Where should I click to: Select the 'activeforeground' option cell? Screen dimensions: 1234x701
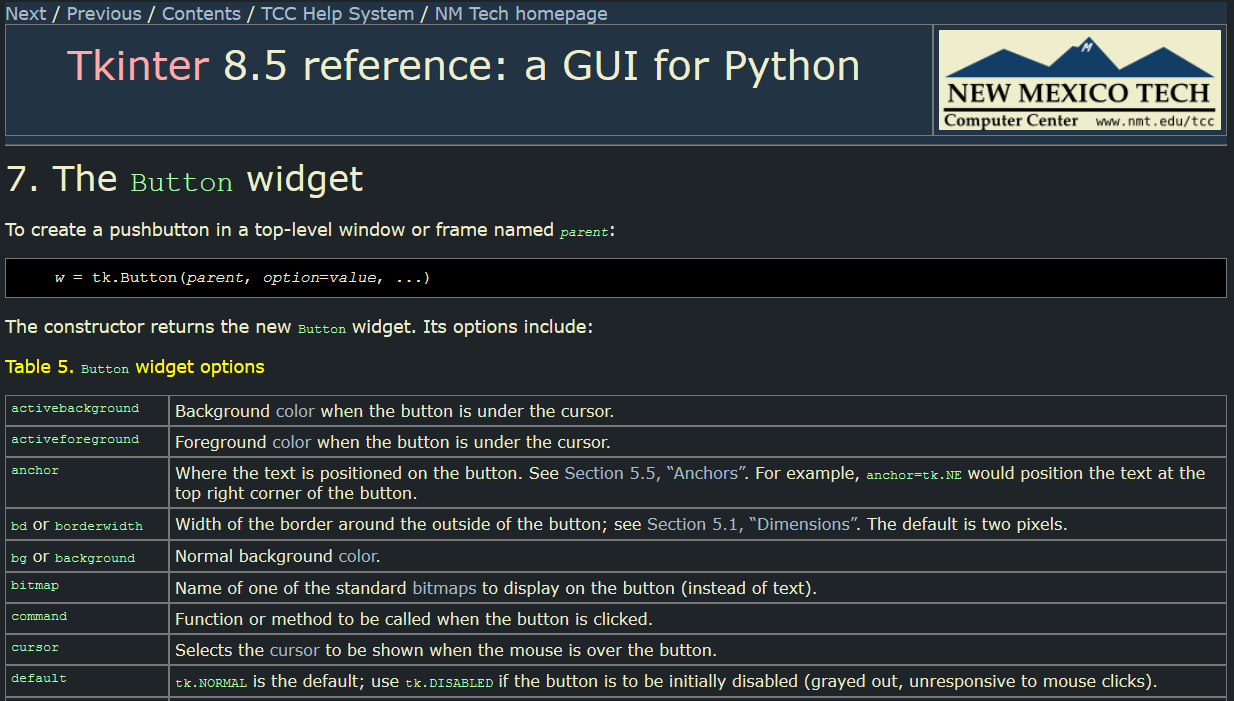(88, 442)
